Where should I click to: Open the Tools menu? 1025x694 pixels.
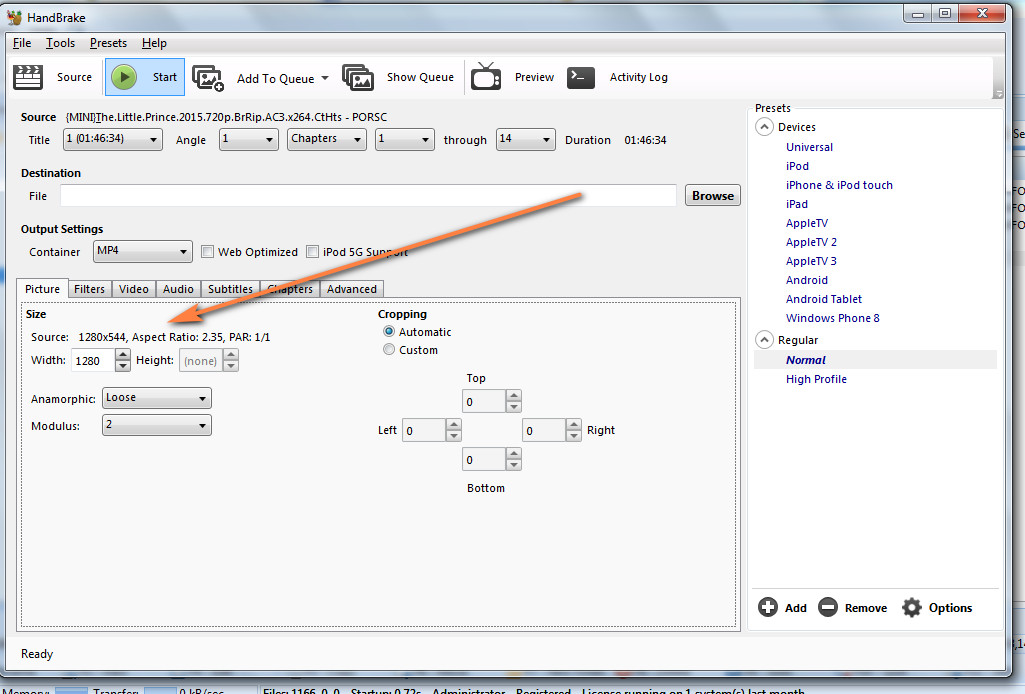[60, 43]
